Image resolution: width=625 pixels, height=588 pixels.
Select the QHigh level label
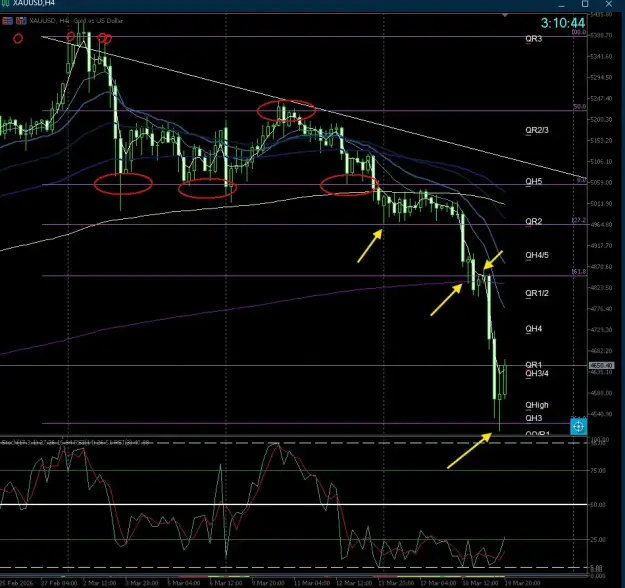pyautogui.click(x=537, y=405)
